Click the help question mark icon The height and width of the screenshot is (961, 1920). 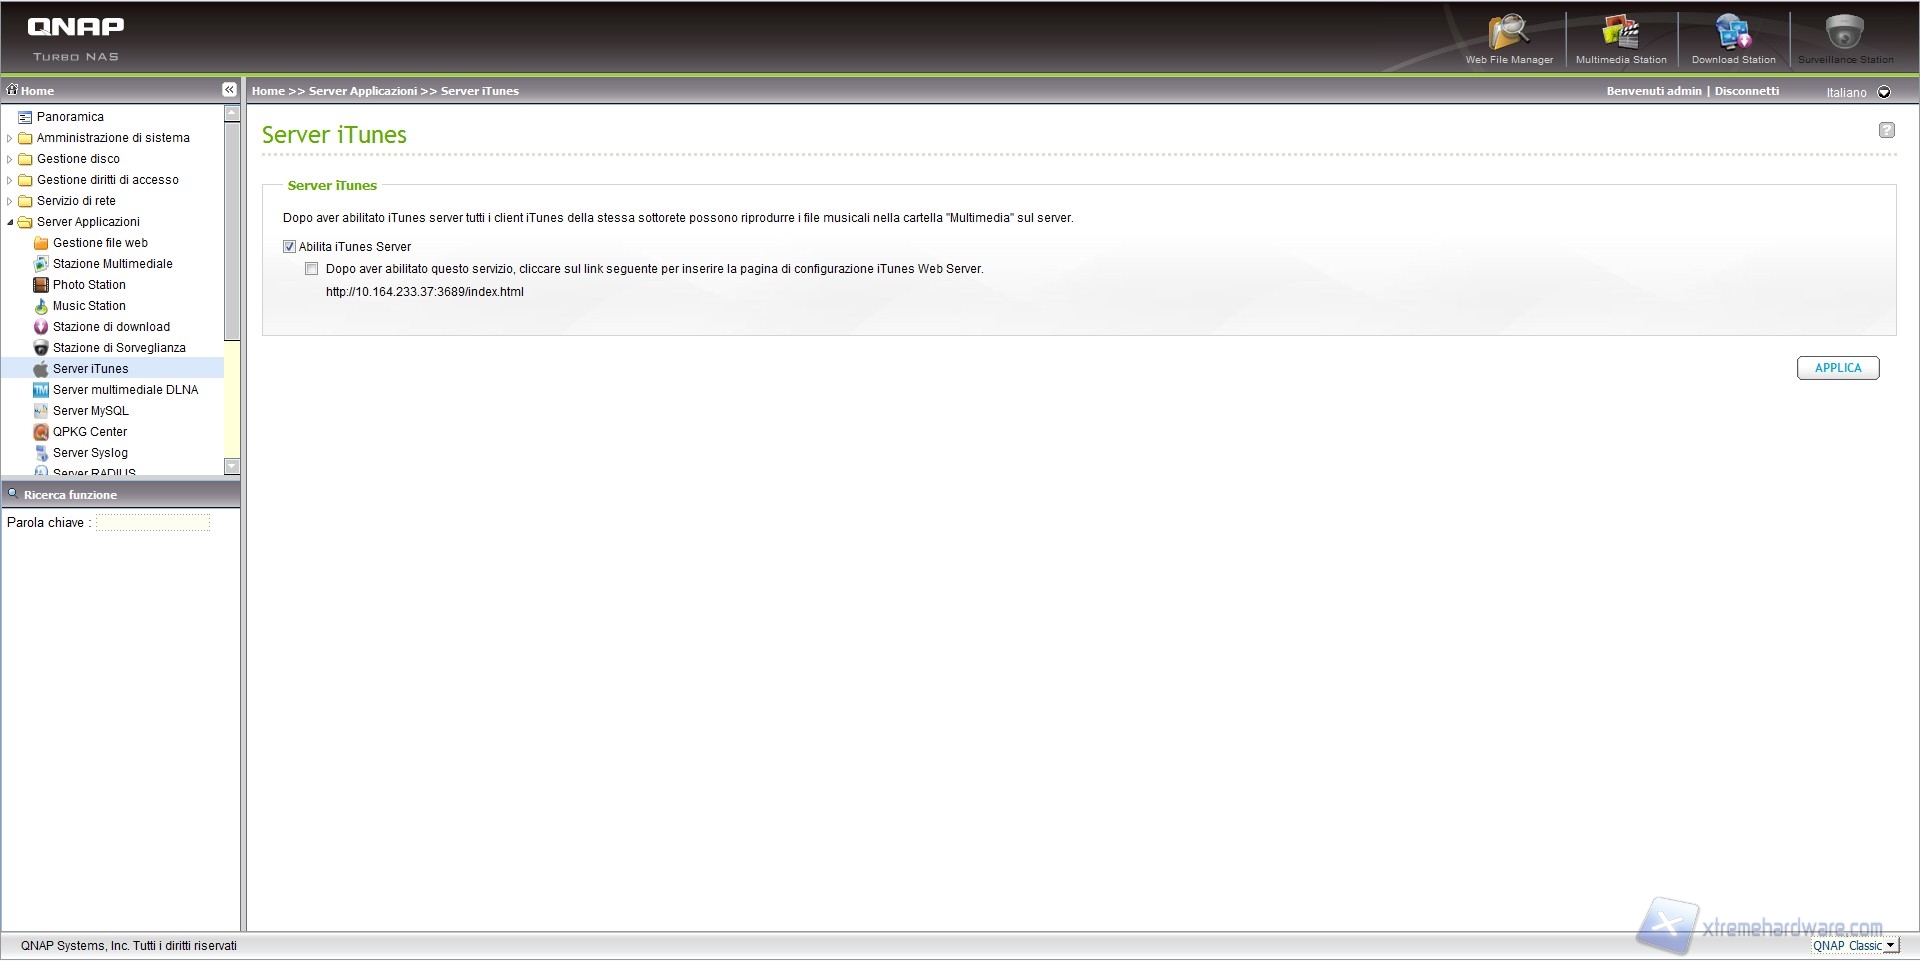coord(1886,130)
